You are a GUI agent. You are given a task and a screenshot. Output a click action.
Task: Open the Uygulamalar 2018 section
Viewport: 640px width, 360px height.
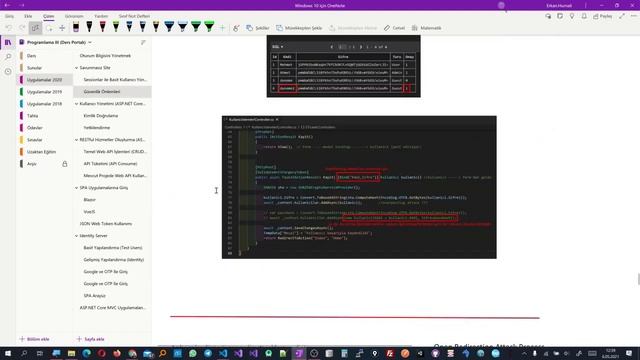pyautogui.click(x=44, y=104)
